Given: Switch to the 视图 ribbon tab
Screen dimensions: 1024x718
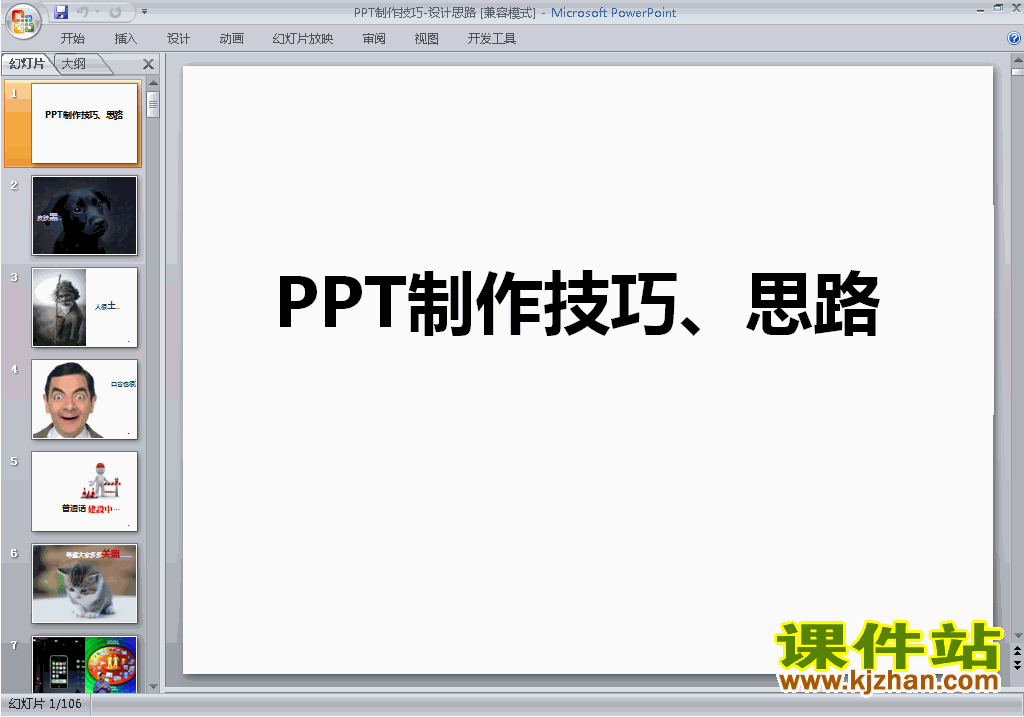Looking at the screenshot, I should coord(426,39).
